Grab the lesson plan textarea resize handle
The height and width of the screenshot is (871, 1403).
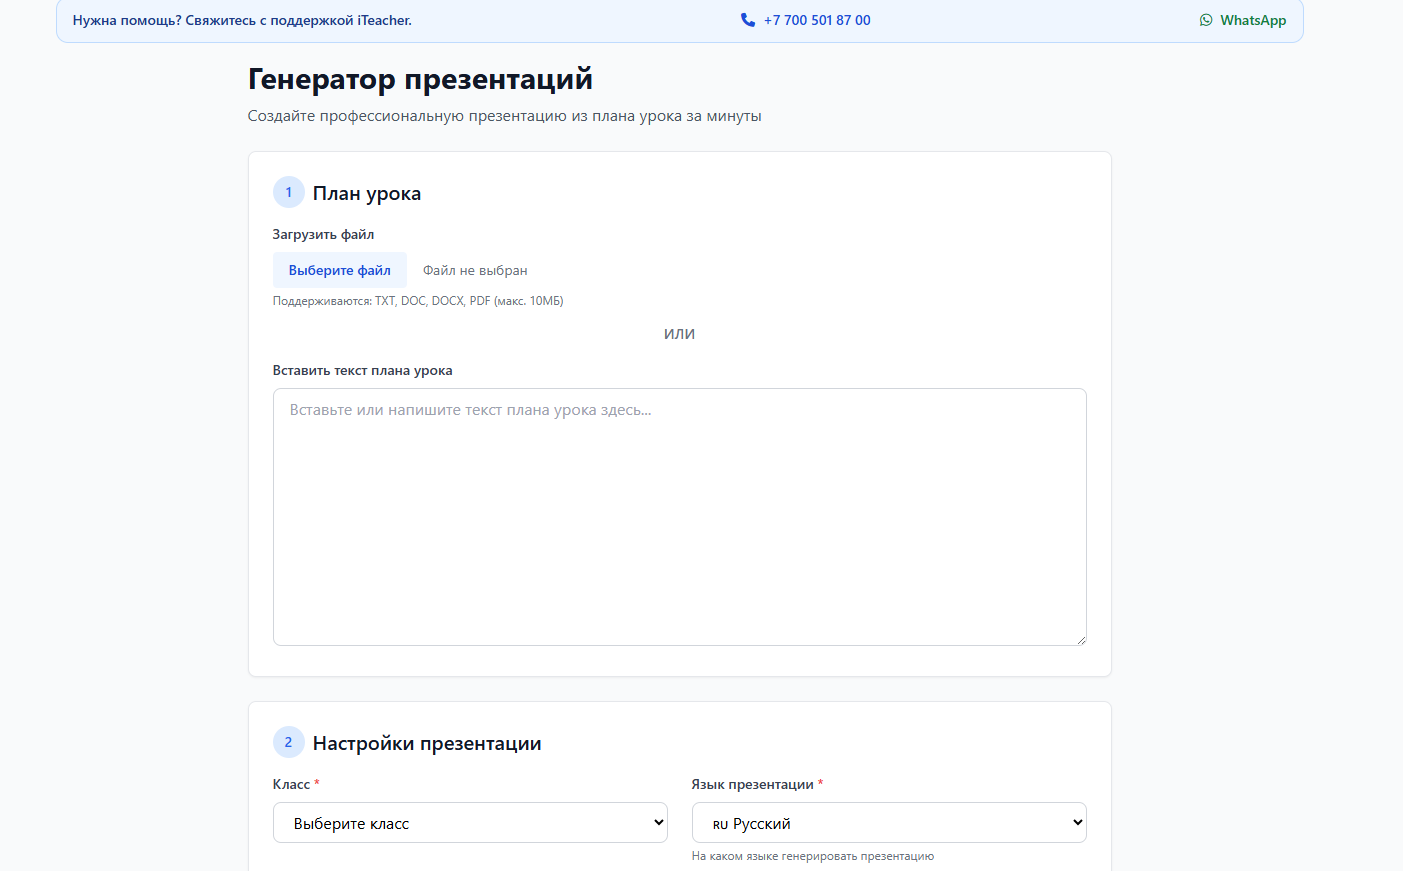tap(1080, 639)
